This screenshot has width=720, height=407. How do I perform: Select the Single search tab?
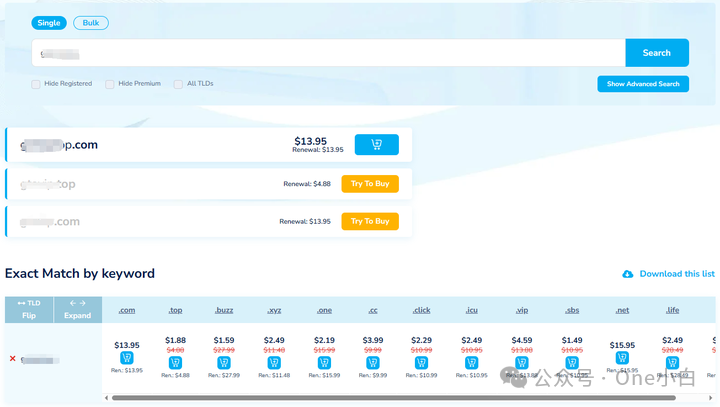click(47, 23)
